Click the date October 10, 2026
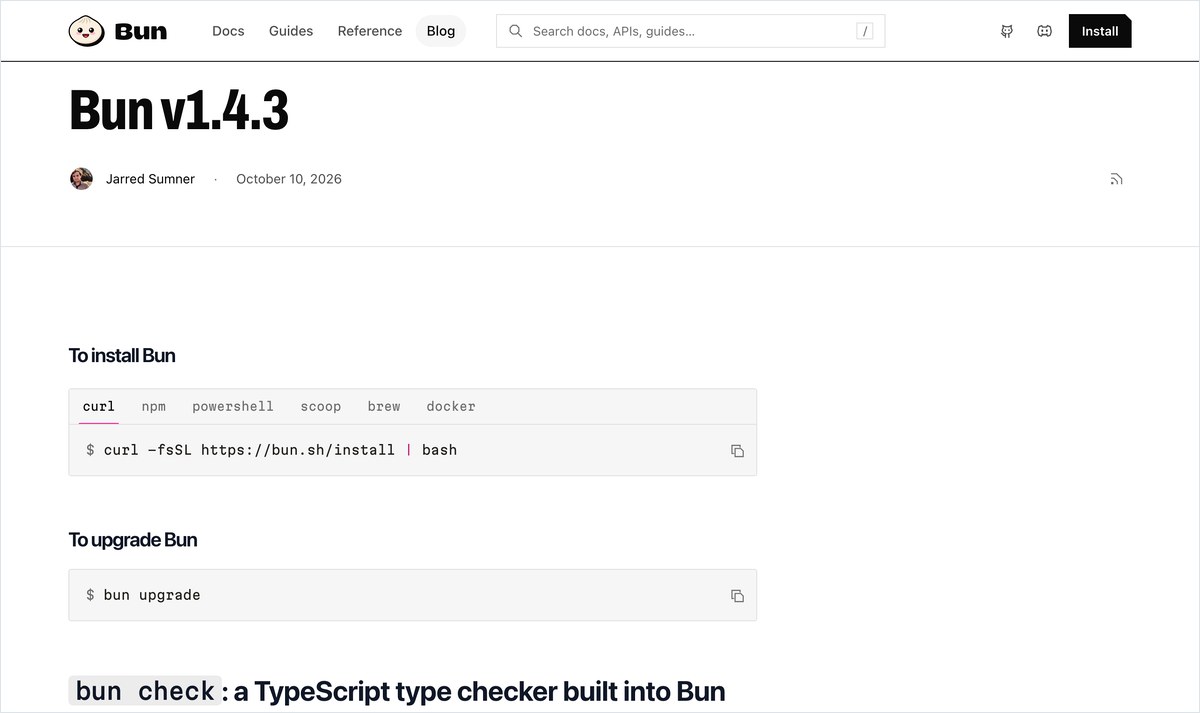The width and height of the screenshot is (1200, 713). pyautogui.click(x=289, y=179)
